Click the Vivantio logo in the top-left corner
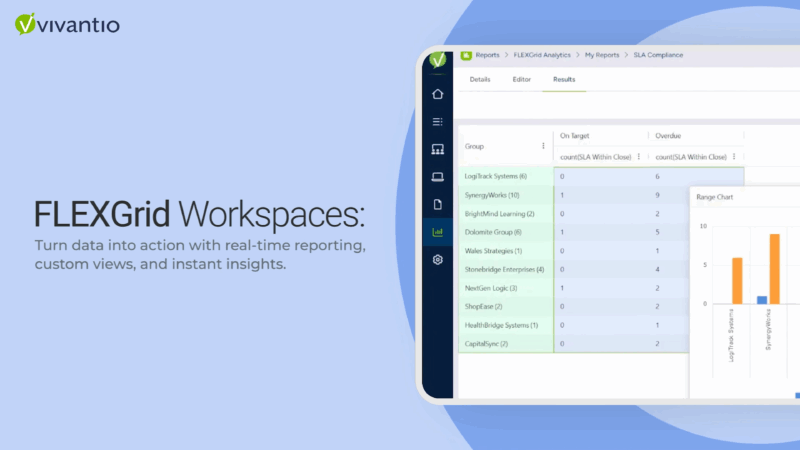The width and height of the screenshot is (800, 450). click(x=67, y=24)
